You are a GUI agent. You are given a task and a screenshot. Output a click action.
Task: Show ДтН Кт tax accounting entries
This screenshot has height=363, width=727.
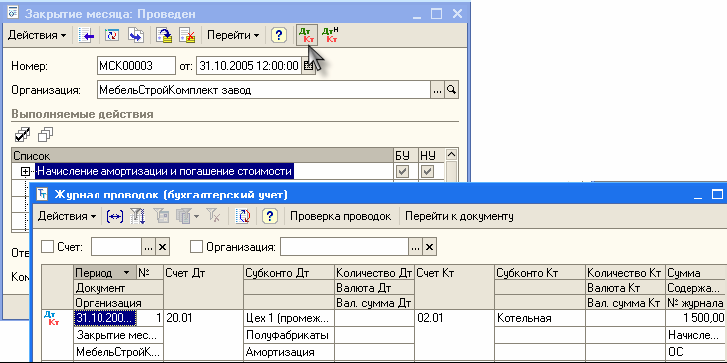330,35
